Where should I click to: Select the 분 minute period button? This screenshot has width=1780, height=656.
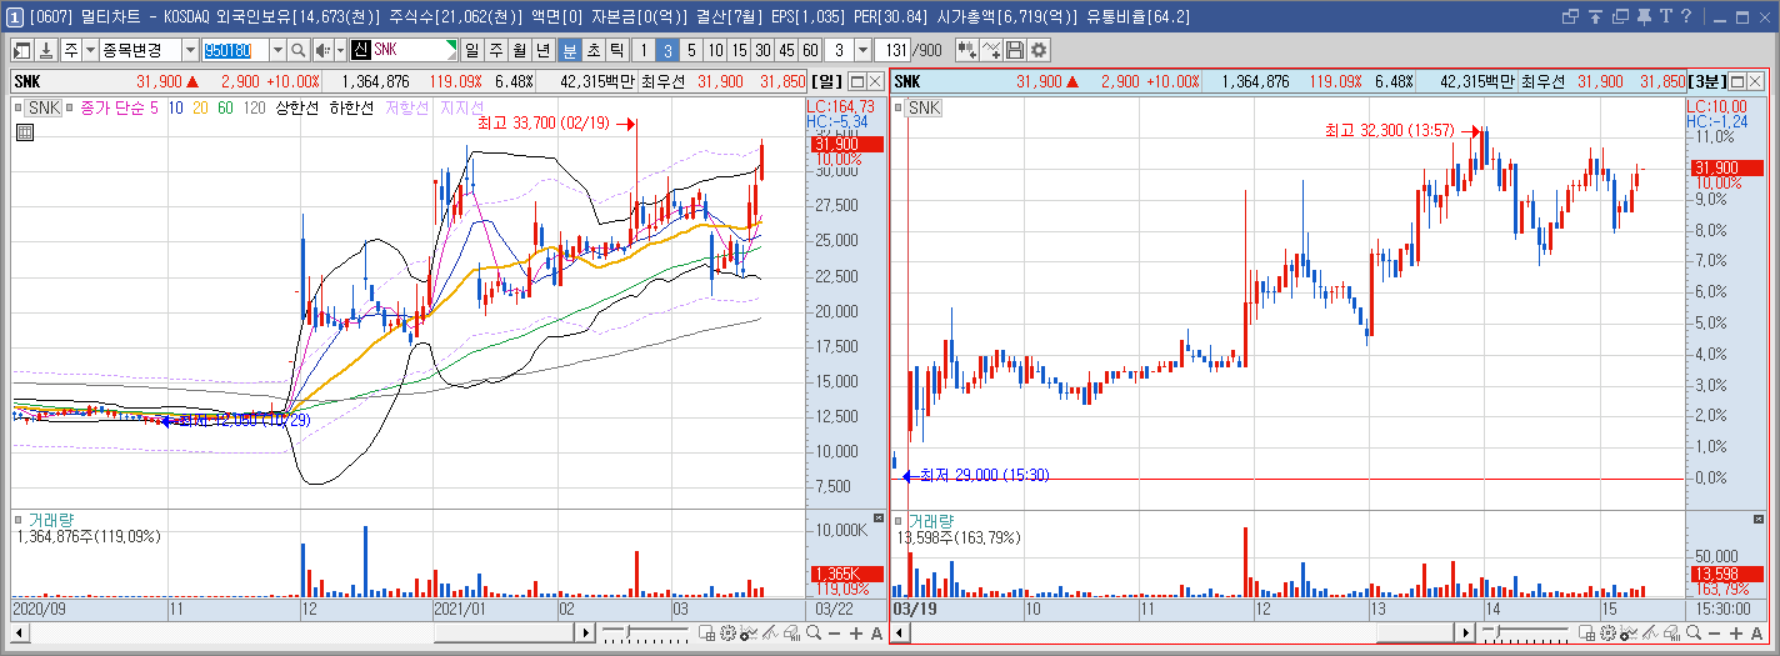(570, 50)
